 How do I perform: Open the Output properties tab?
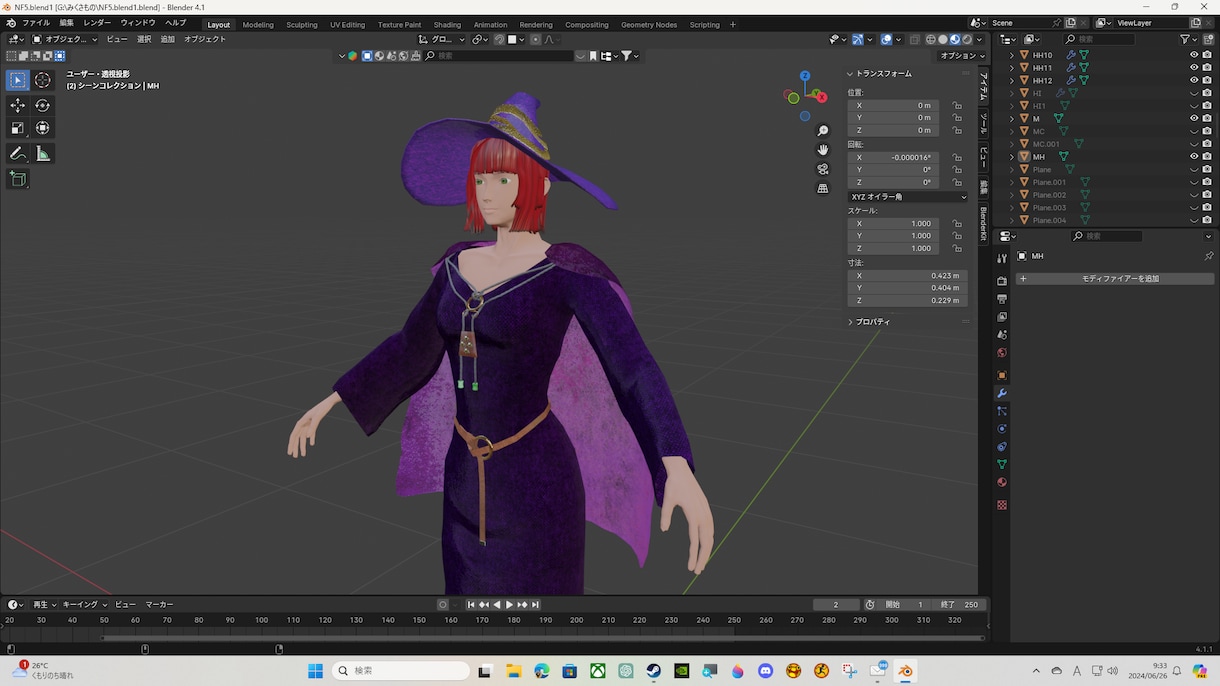tap(1002, 299)
